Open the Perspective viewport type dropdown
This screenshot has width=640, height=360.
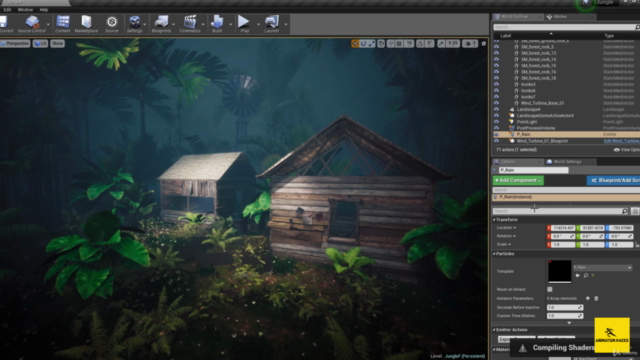15,43
